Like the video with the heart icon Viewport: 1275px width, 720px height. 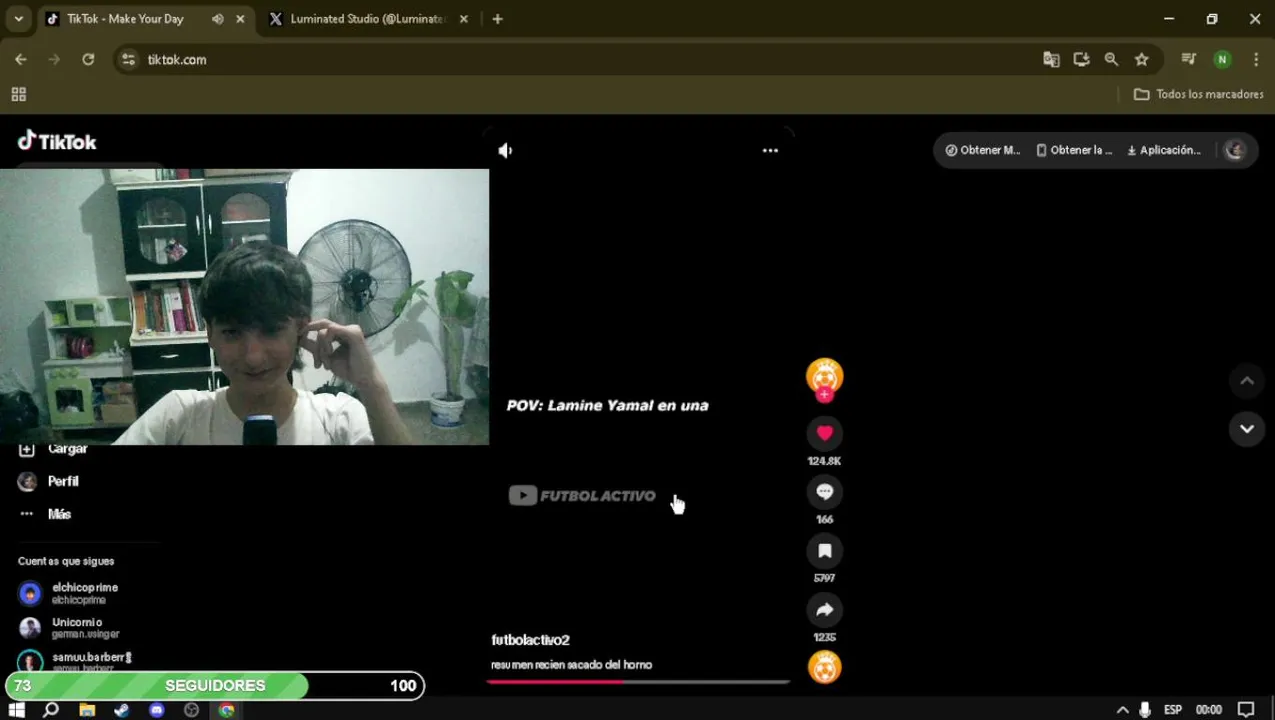(824, 433)
